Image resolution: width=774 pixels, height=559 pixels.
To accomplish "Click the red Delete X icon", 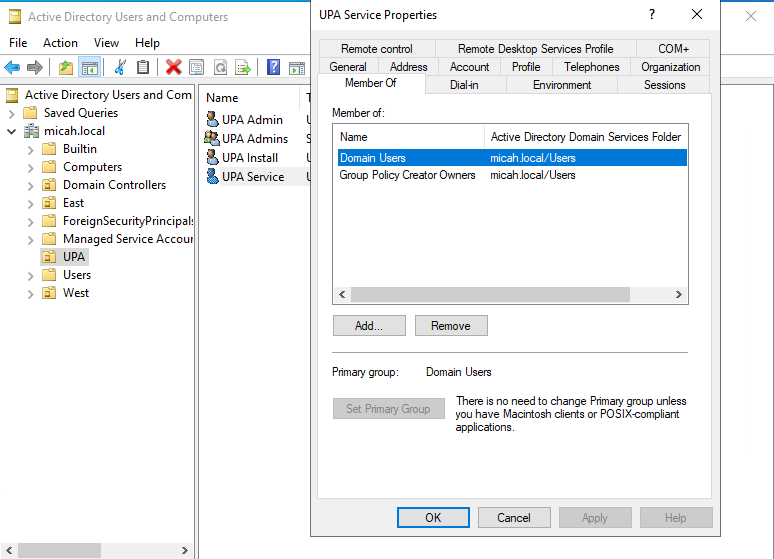I will pyautogui.click(x=173, y=67).
